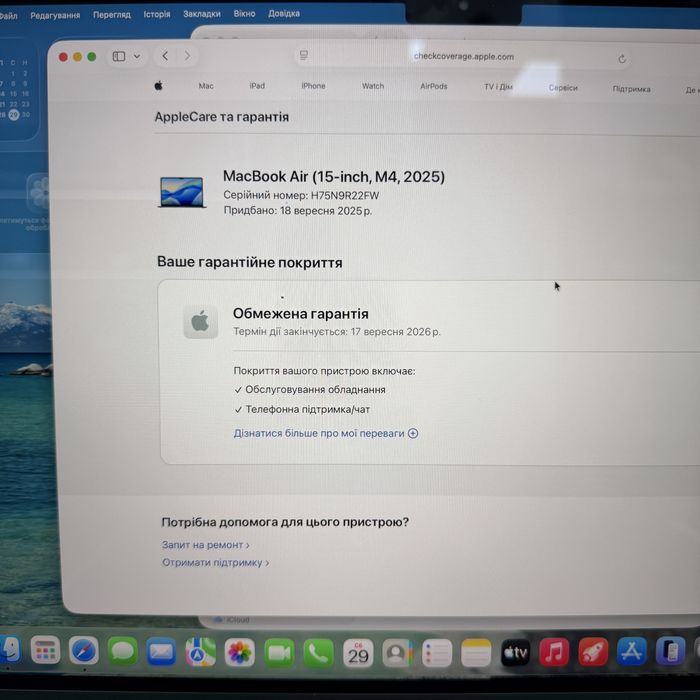Screen dimensions: 700x700
Task: Open the Довідка menu
Action: click(284, 13)
